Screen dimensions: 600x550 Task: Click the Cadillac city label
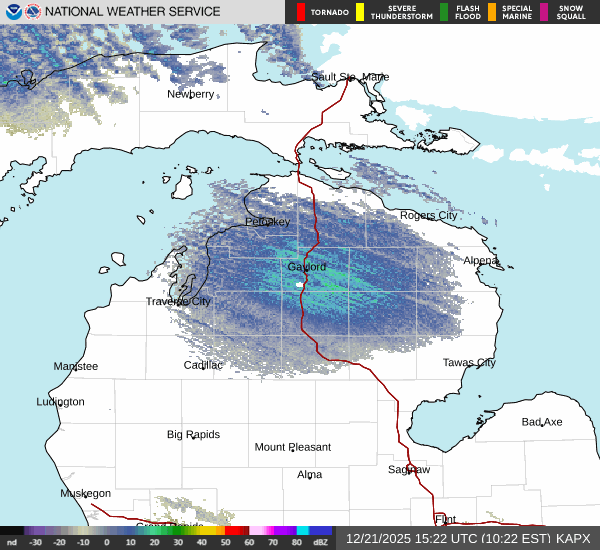(x=203, y=365)
